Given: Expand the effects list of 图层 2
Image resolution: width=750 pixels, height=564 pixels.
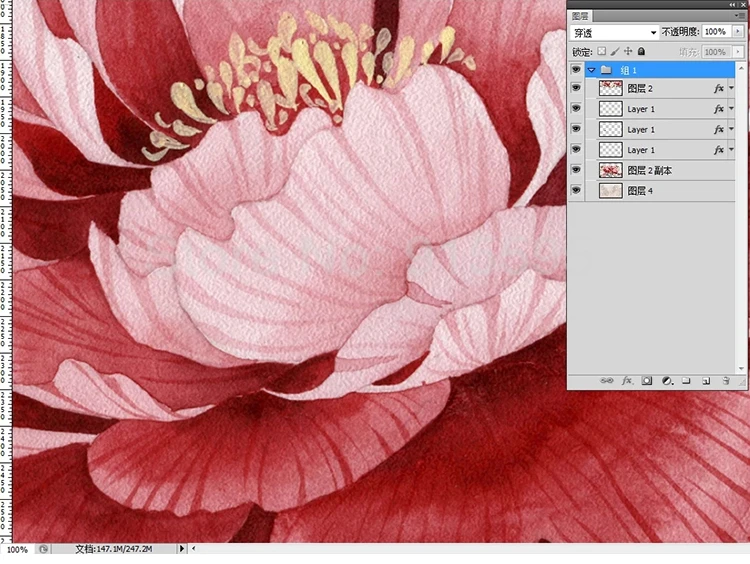Looking at the screenshot, I should [x=731, y=88].
